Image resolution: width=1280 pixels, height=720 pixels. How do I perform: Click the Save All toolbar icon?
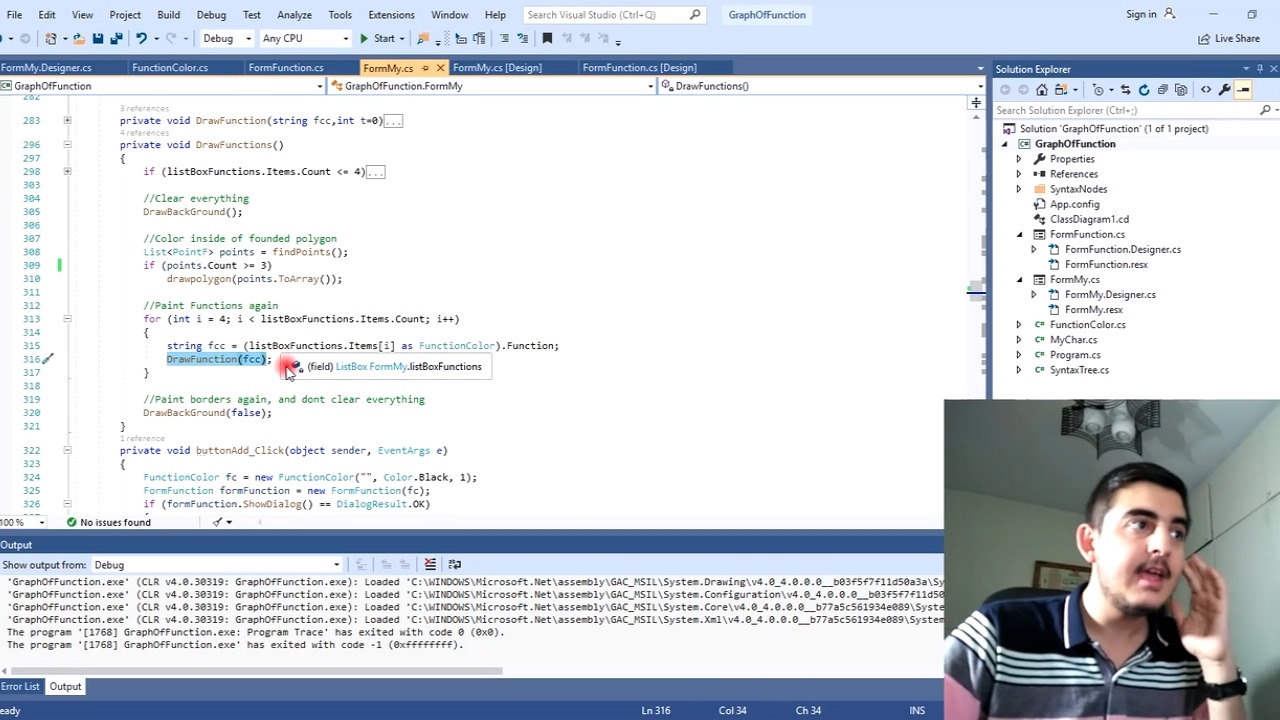pos(116,38)
